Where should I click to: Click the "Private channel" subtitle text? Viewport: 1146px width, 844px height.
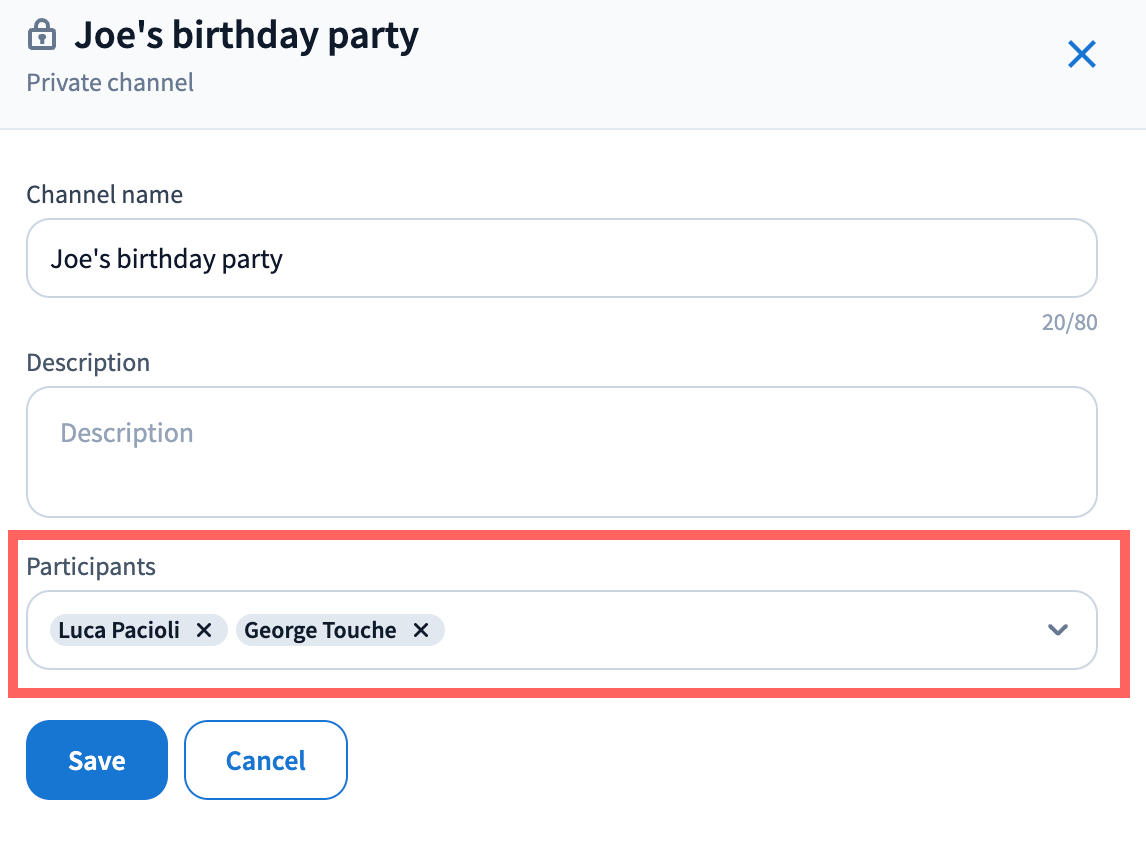click(110, 82)
